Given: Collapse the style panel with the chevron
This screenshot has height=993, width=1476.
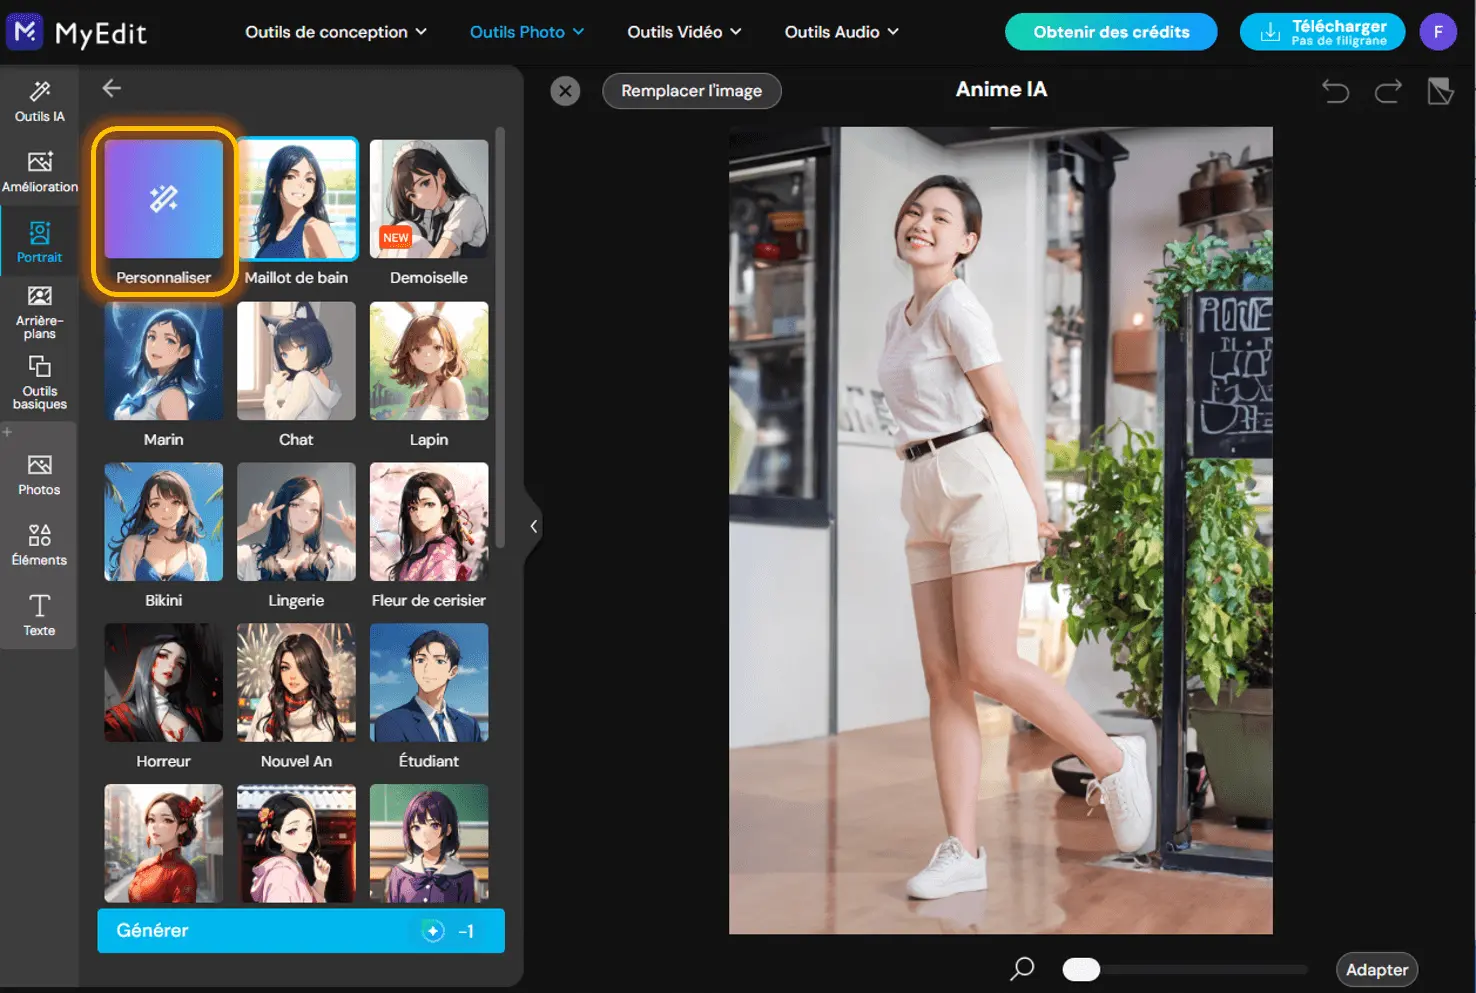Looking at the screenshot, I should (x=534, y=526).
